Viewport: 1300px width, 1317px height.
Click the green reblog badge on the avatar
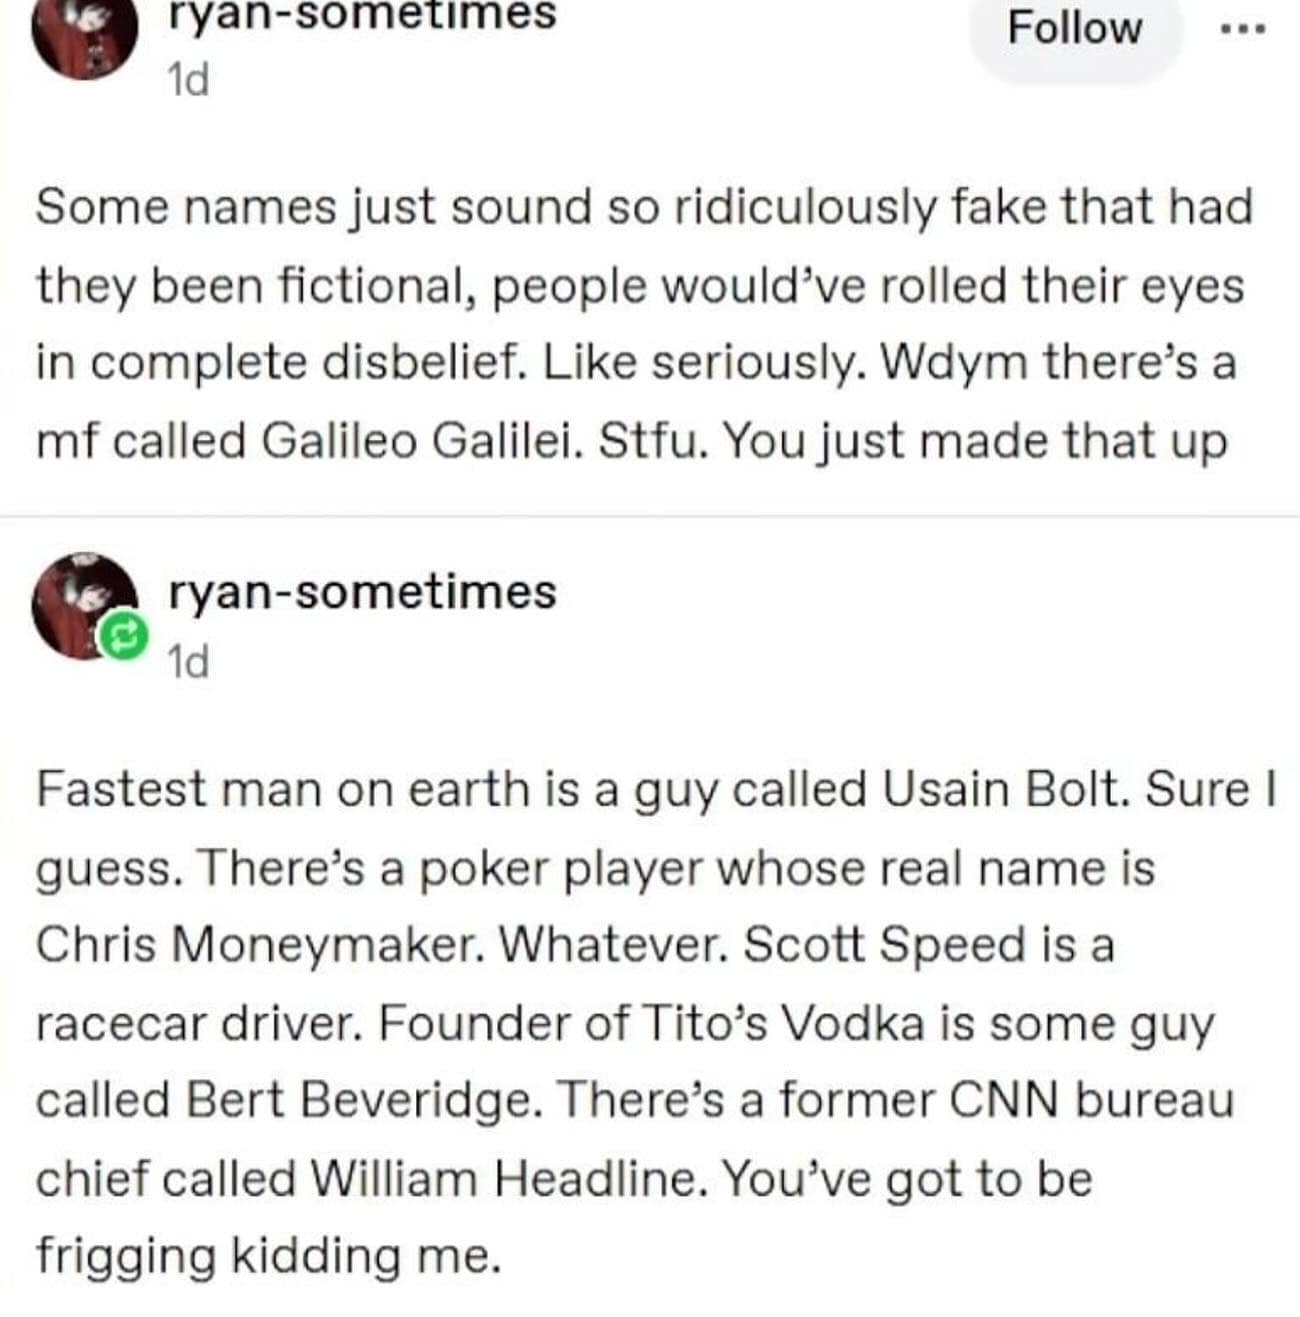(122, 633)
